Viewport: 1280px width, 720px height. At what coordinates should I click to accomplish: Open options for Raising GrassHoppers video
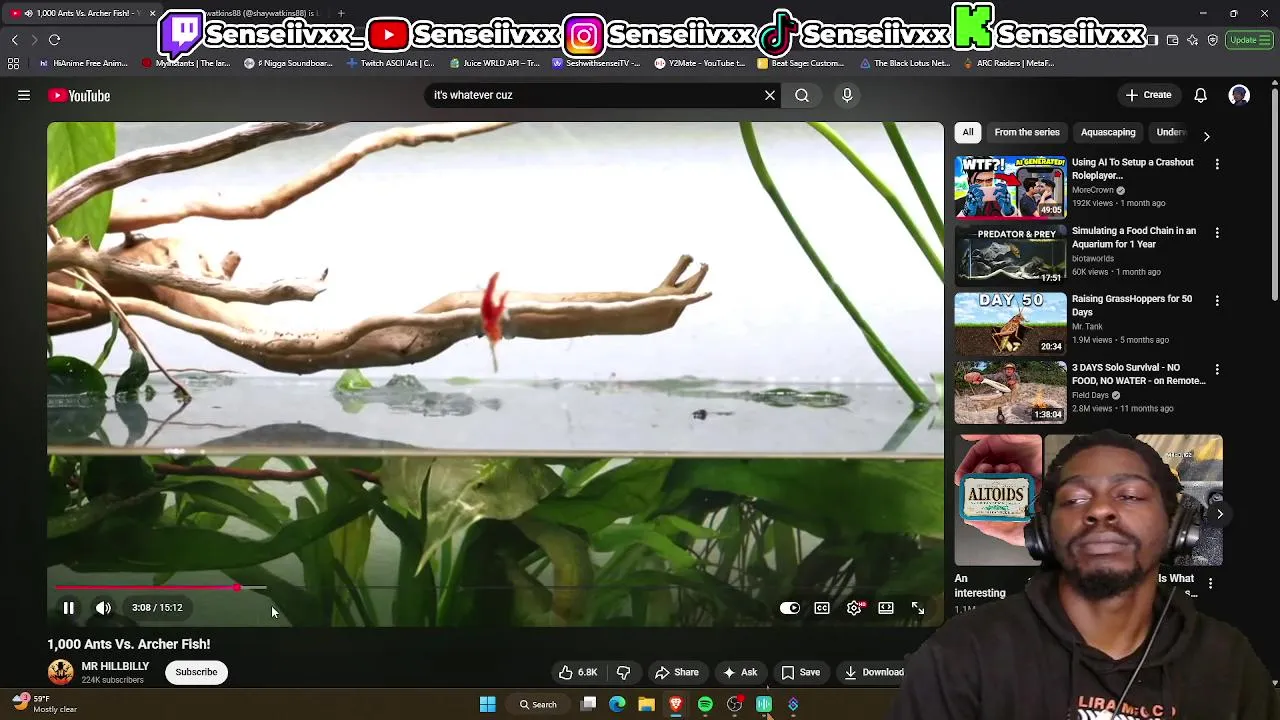[x=1217, y=300]
